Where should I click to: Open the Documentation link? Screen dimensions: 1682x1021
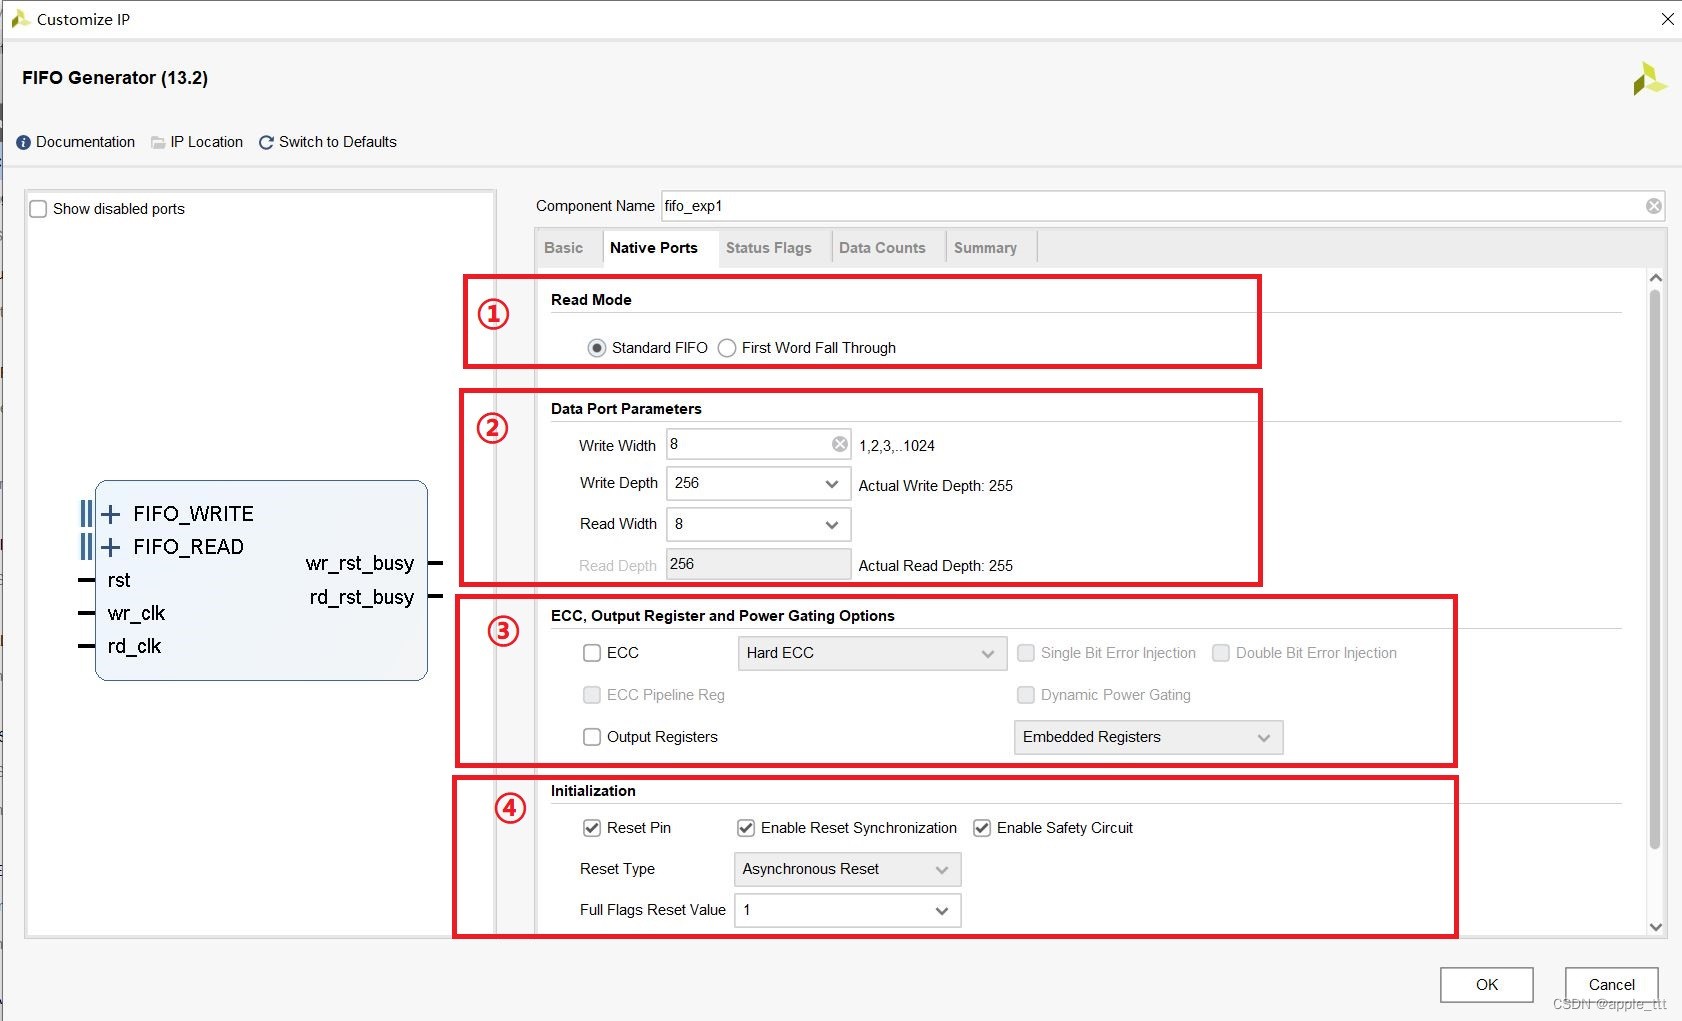click(x=85, y=142)
